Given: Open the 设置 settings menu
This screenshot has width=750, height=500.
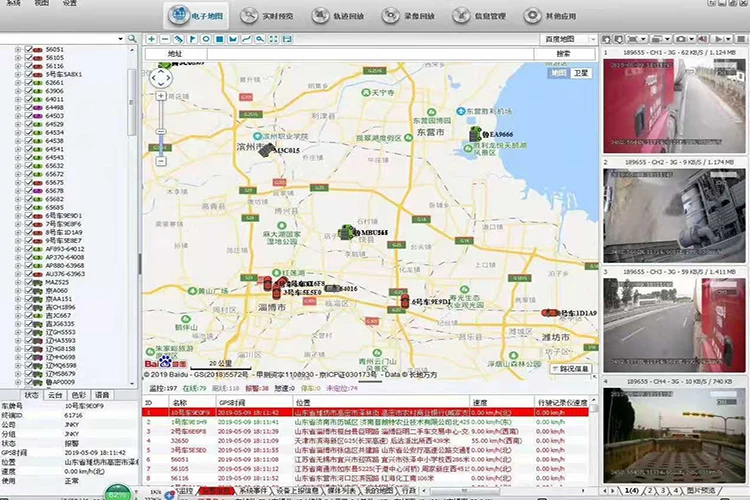Looking at the screenshot, I should 70,3.
